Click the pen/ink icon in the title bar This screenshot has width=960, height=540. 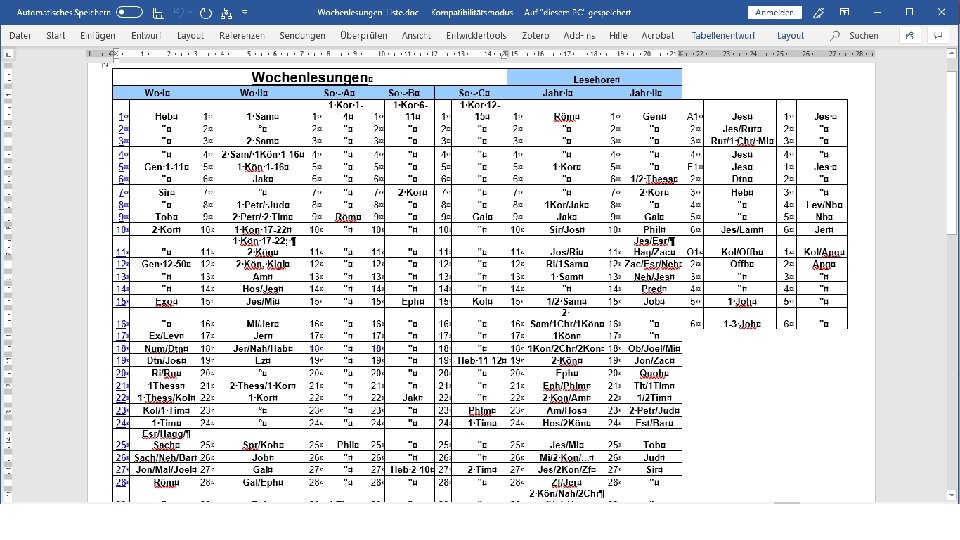[x=818, y=12]
